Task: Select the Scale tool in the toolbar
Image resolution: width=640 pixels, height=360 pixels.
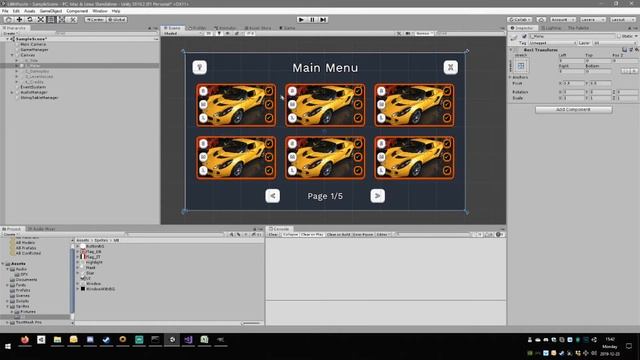Action: (x=41, y=19)
